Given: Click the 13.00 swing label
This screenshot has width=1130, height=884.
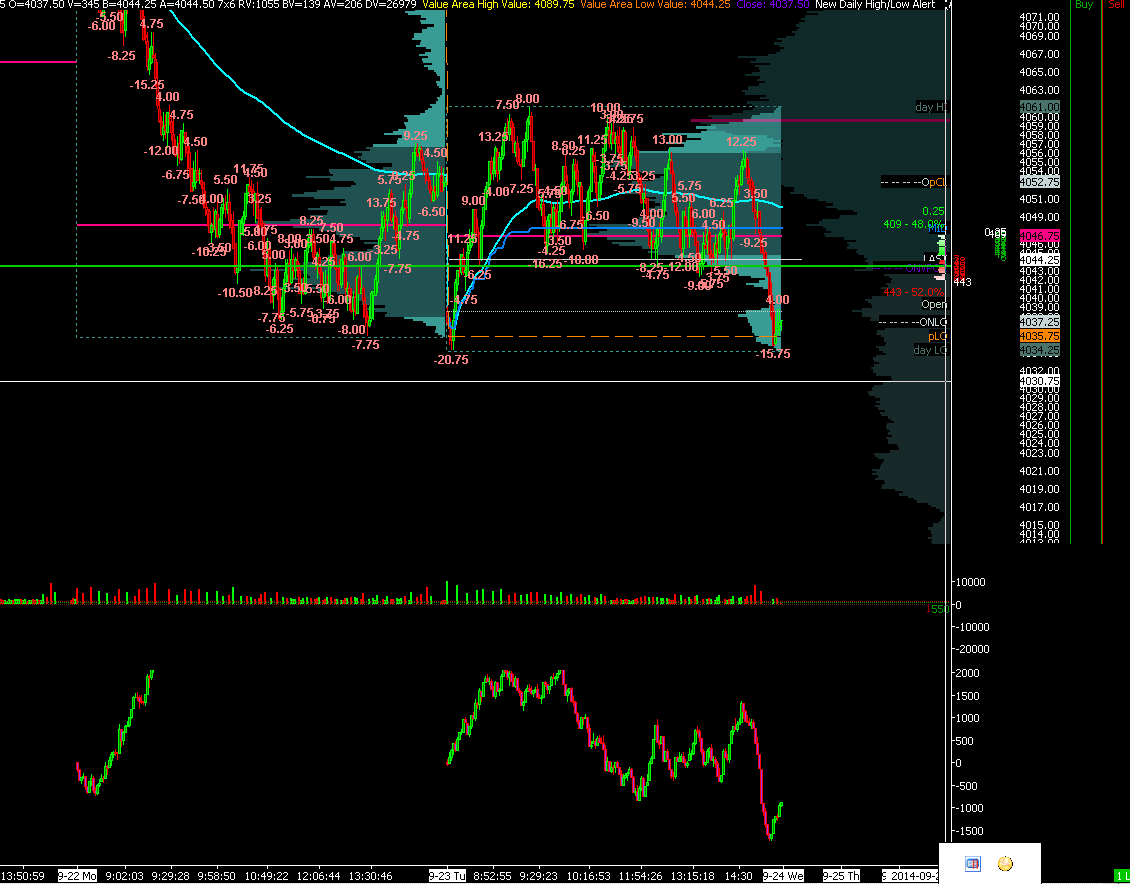Looking at the screenshot, I should pos(667,139).
